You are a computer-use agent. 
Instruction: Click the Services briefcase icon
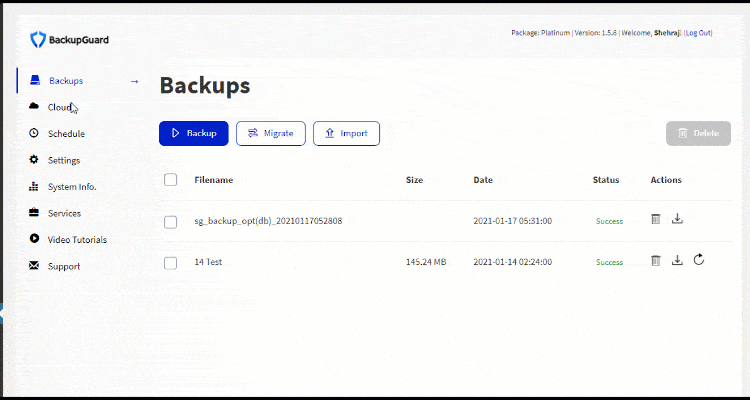pyautogui.click(x=33, y=212)
